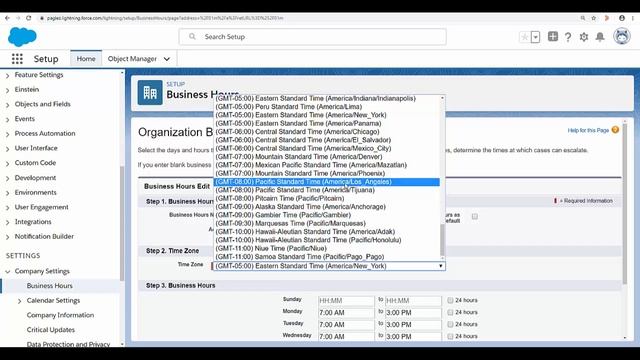Open Company Information in sidebar
The width and height of the screenshot is (640, 360).
[60, 315]
